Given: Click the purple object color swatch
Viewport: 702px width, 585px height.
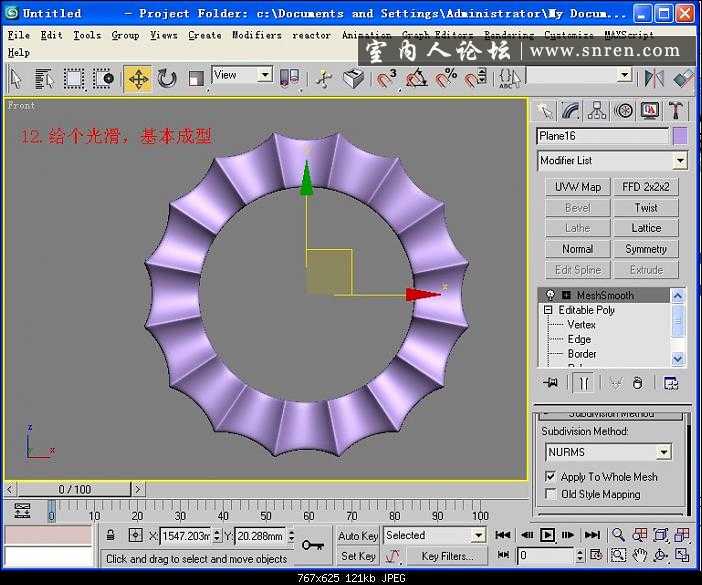Looking at the screenshot, I should pos(680,136).
